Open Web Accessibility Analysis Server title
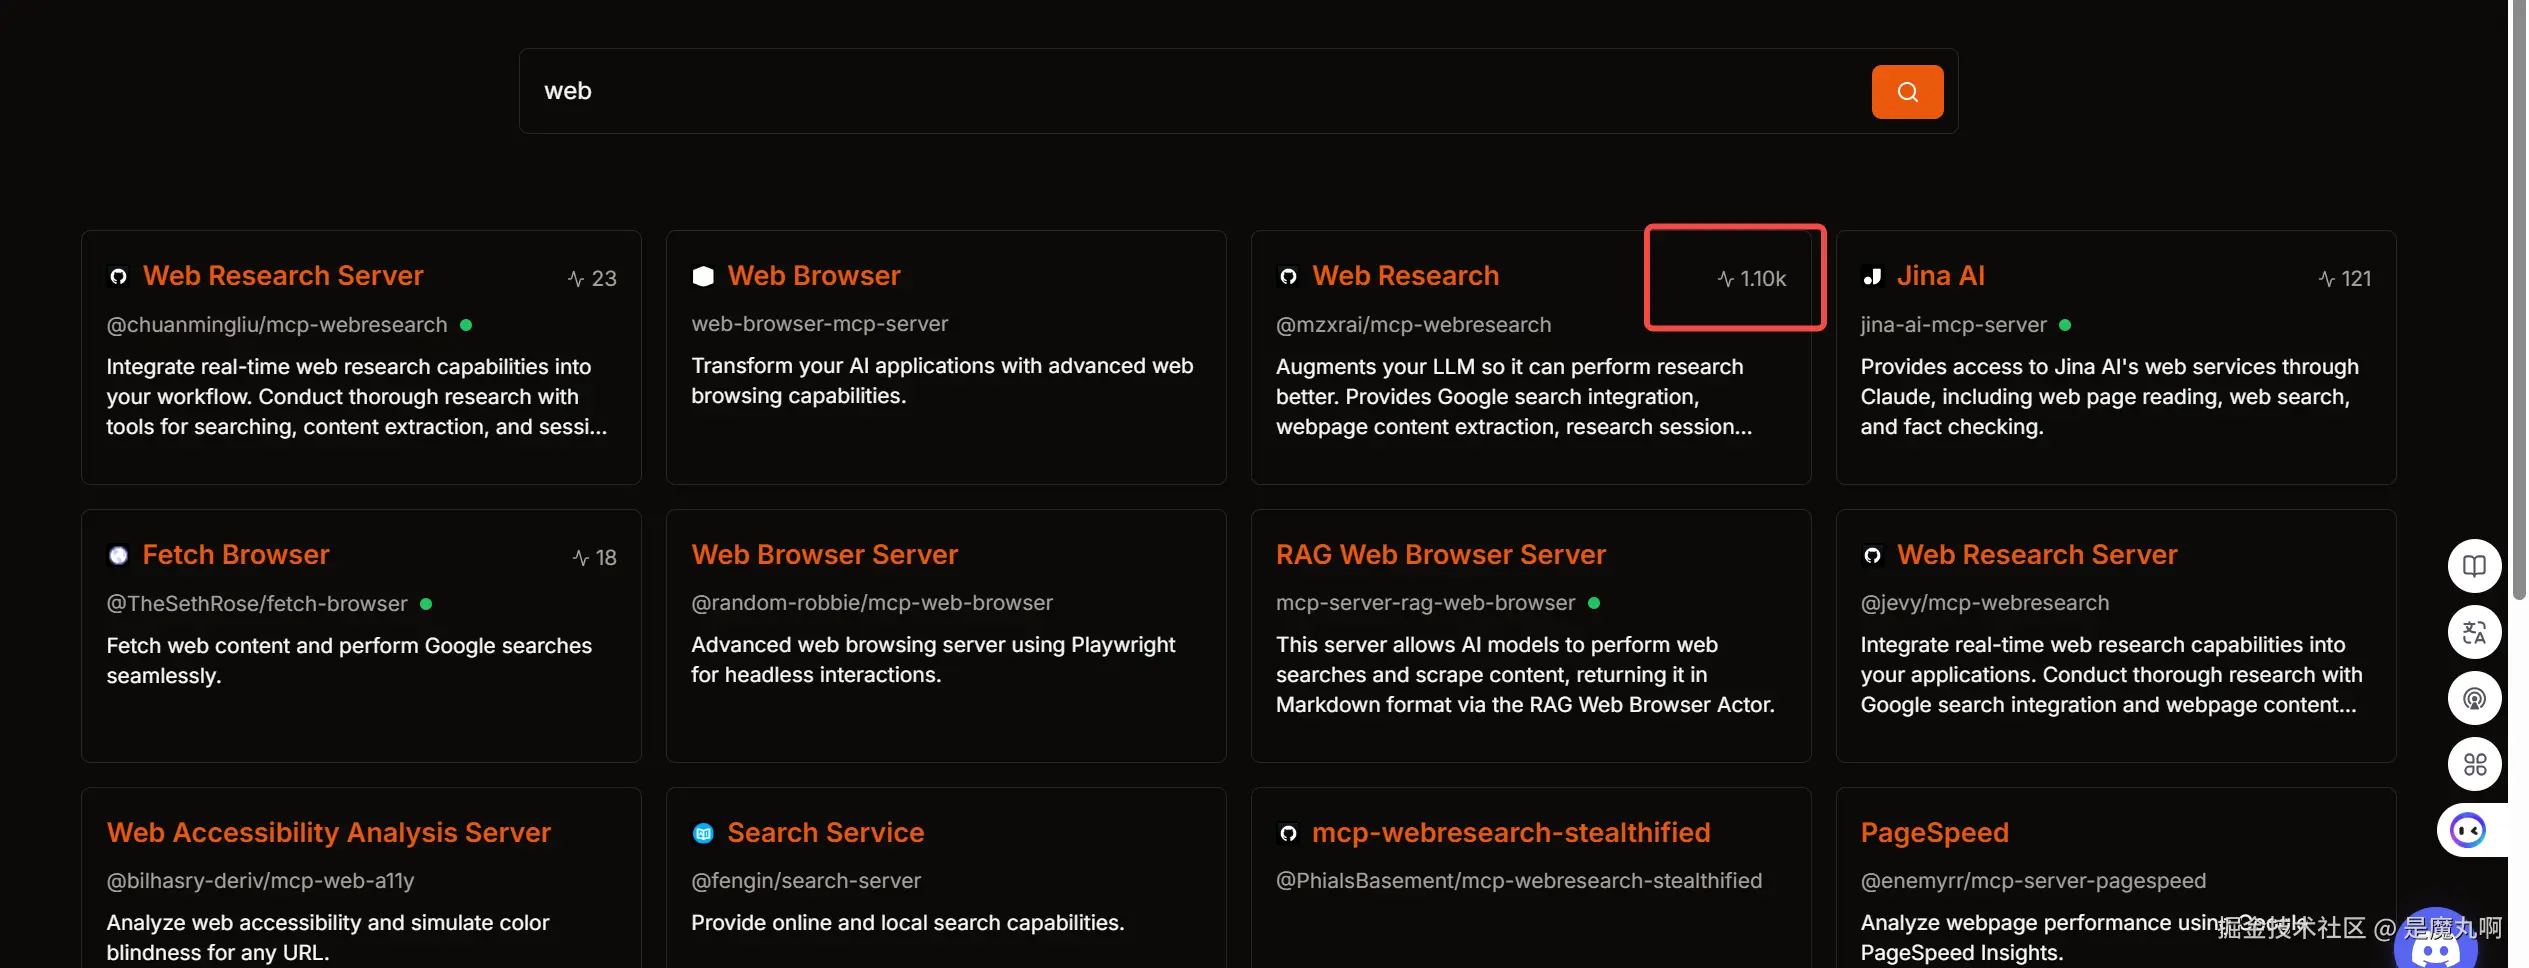This screenshot has width=2529, height=968. click(x=328, y=833)
